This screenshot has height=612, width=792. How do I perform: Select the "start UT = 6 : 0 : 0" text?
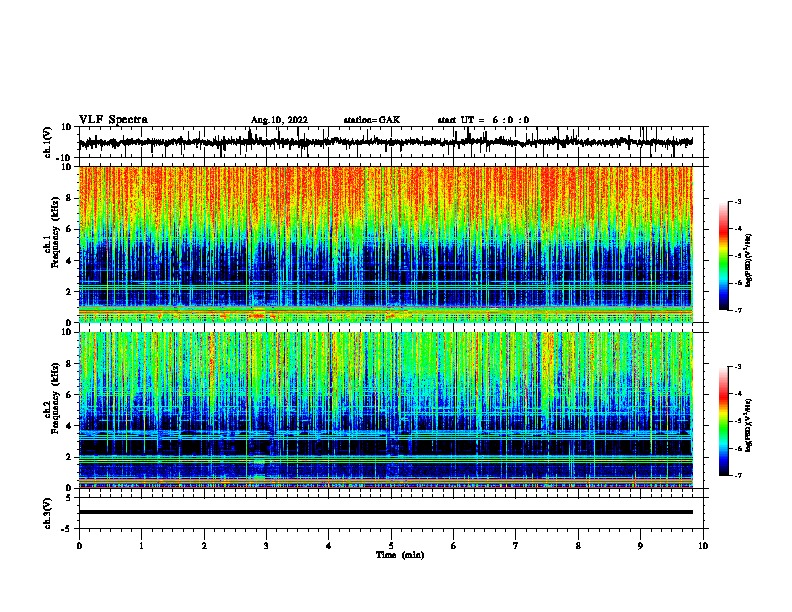point(483,120)
